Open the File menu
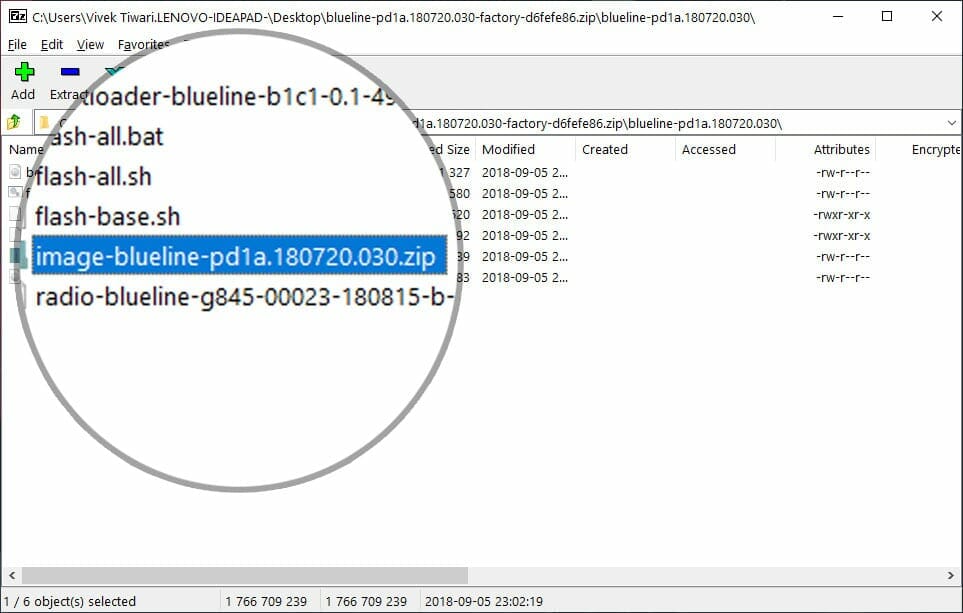 17,45
